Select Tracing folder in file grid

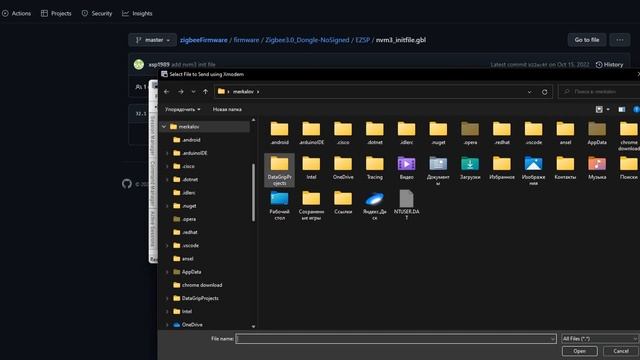click(x=375, y=168)
